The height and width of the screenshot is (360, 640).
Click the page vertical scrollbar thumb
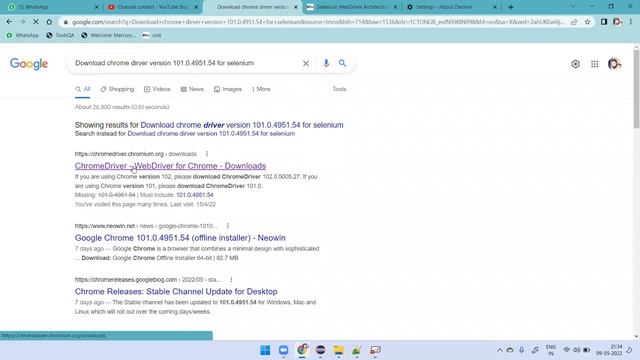coord(636,89)
